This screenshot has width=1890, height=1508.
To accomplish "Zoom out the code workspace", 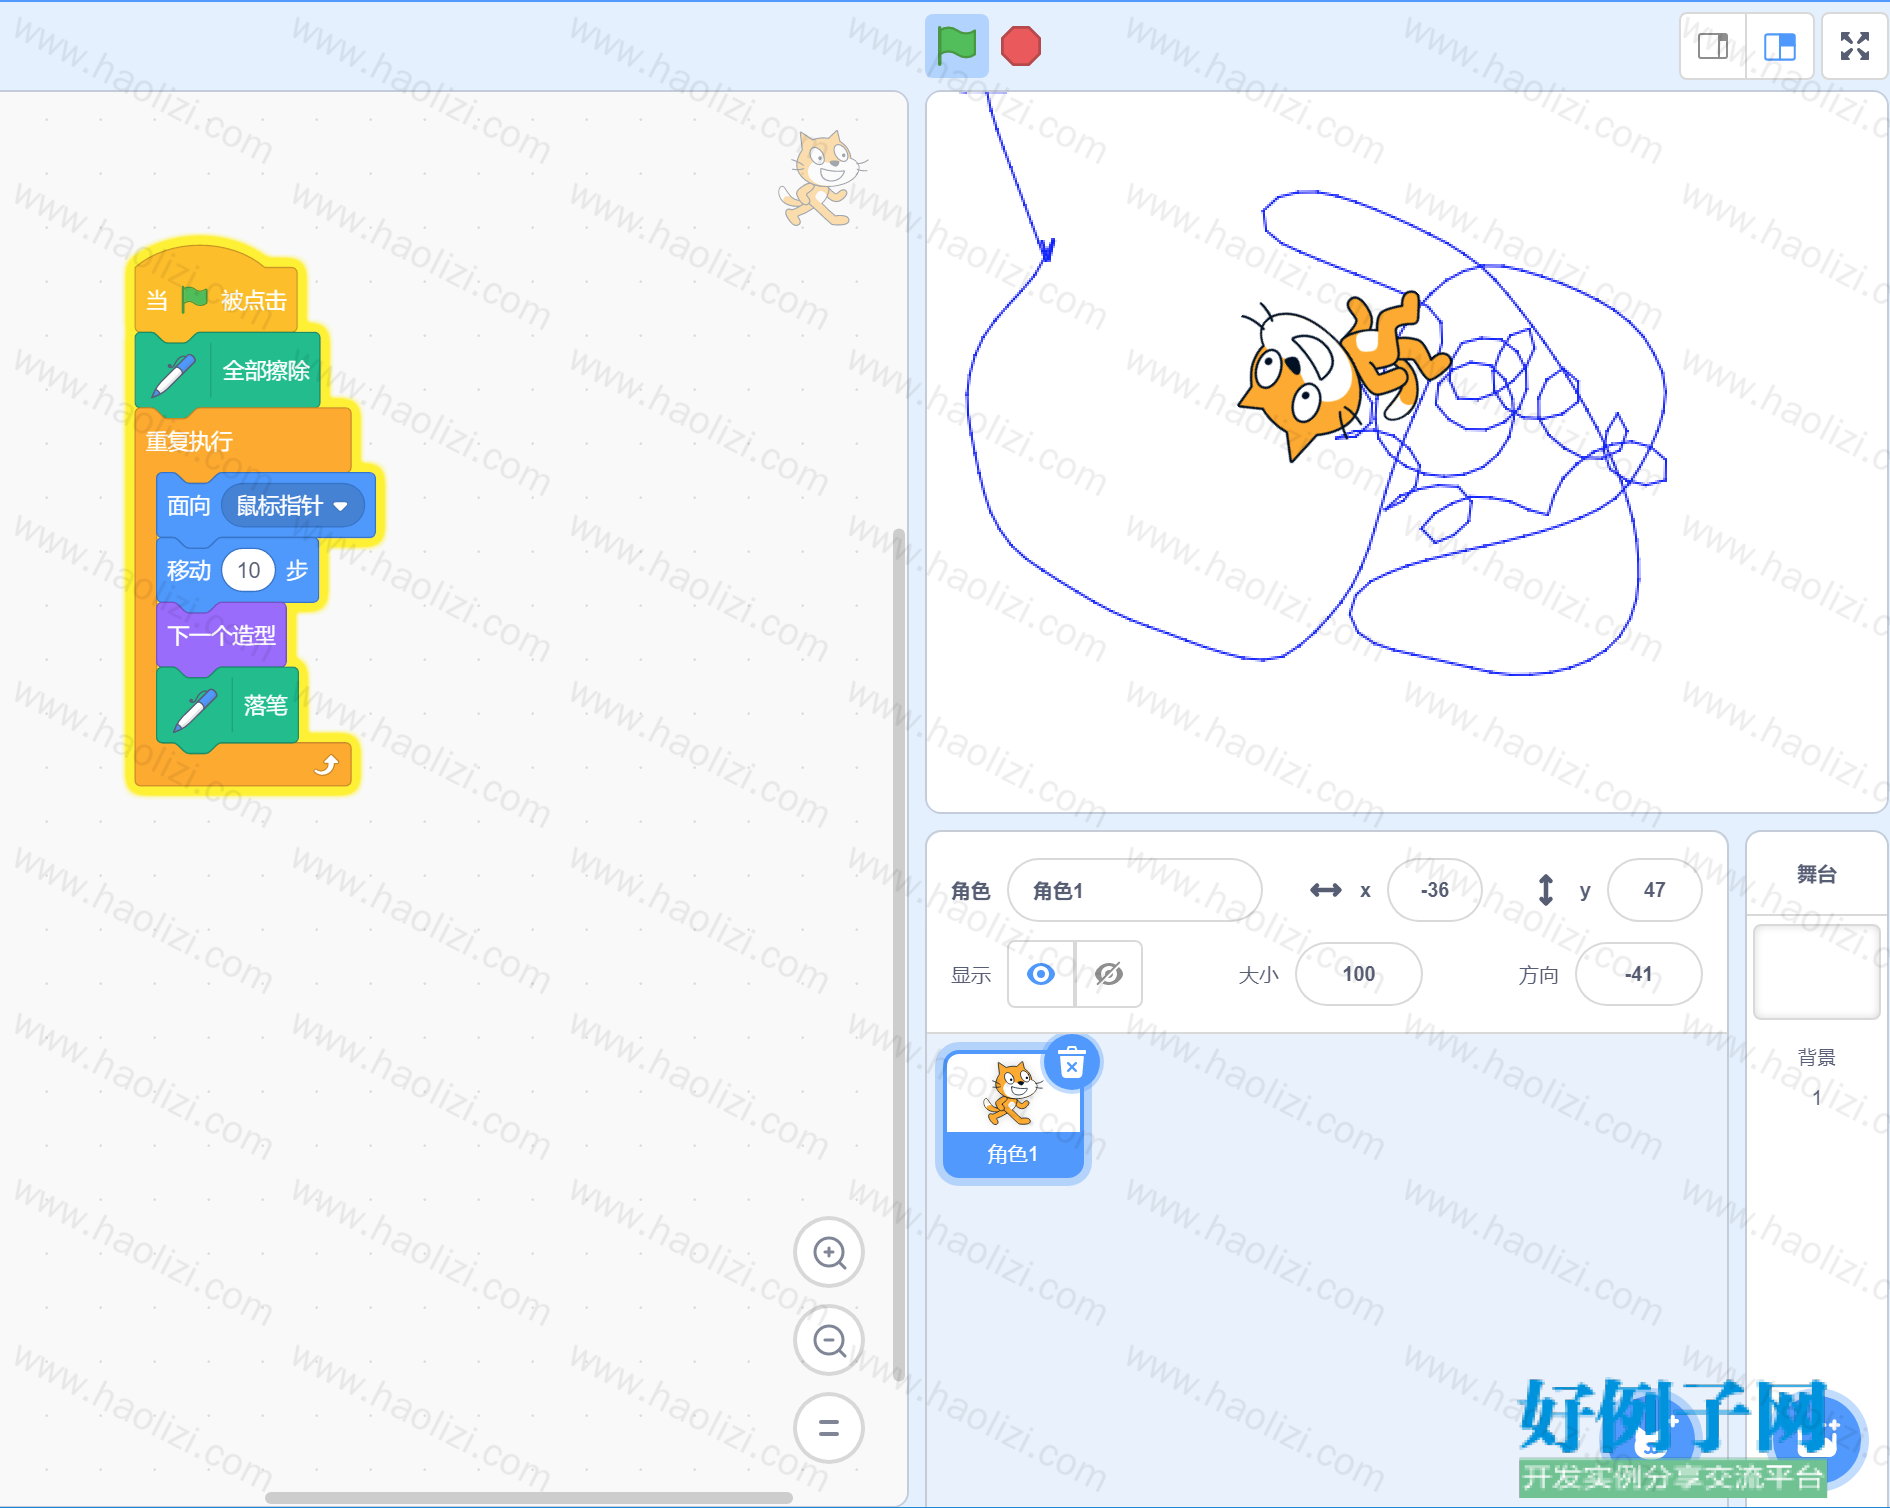I will click(x=829, y=1340).
